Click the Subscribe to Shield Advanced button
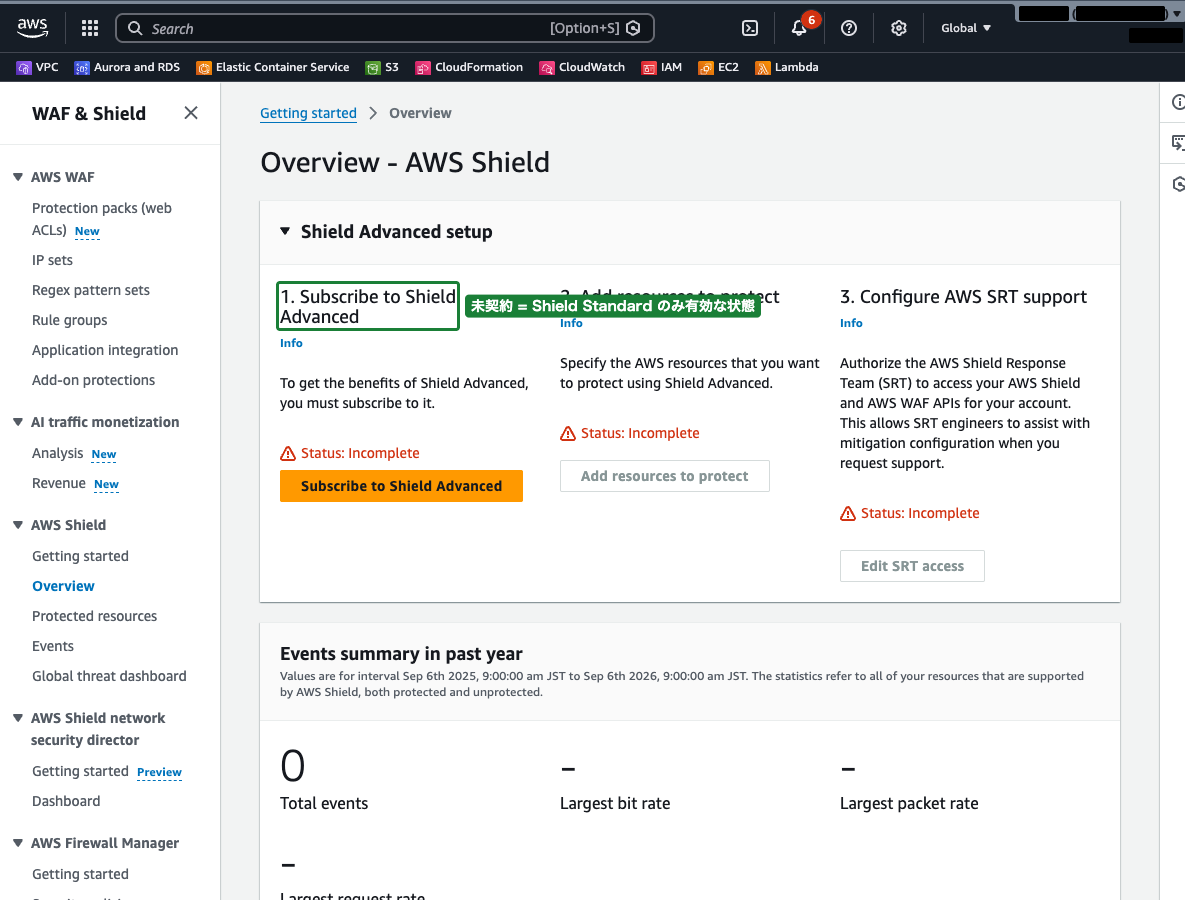This screenshot has width=1185, height=900. tap(401, 486)
